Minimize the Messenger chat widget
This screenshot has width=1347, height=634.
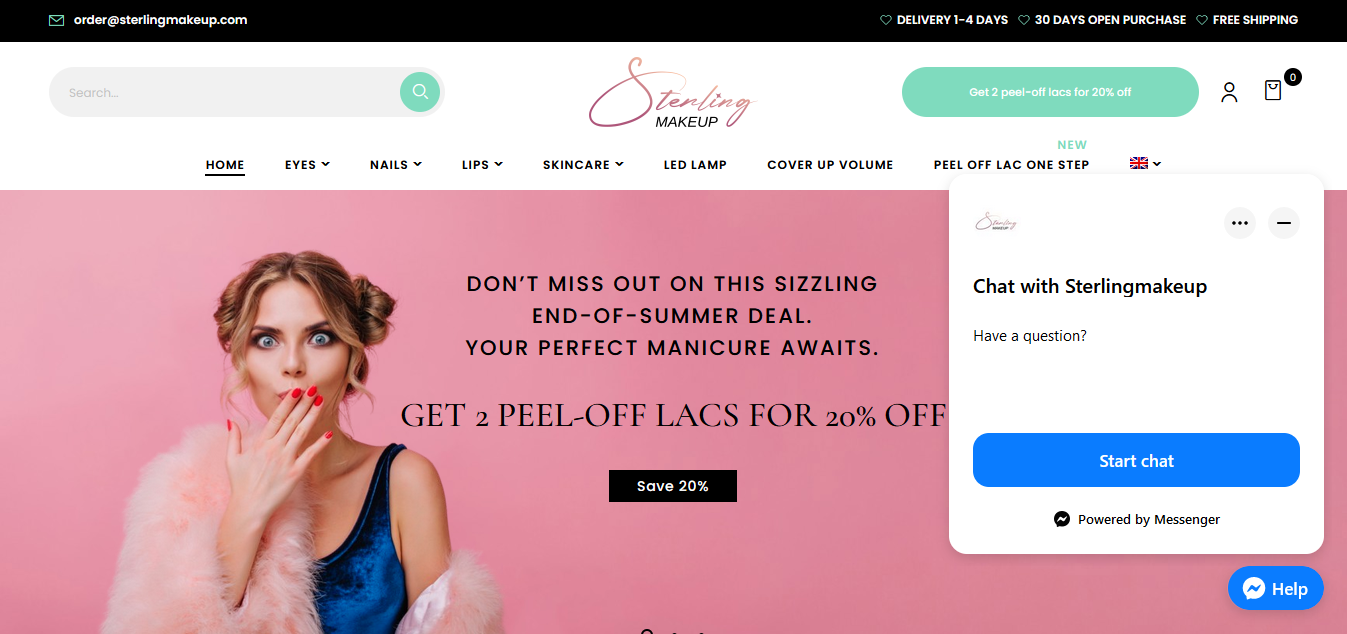click(x=1284, y=222)
